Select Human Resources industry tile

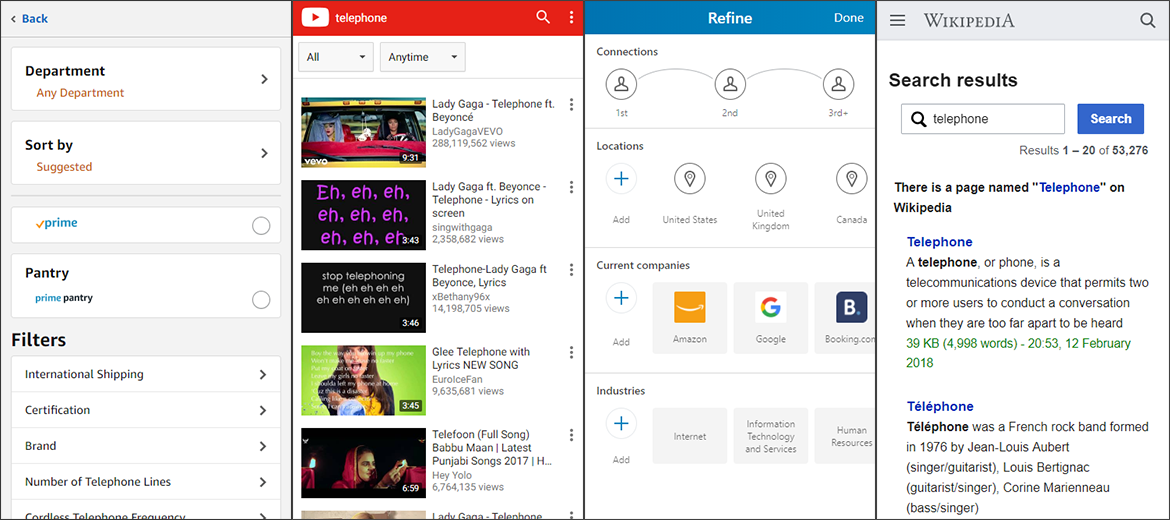pos(845,436)
